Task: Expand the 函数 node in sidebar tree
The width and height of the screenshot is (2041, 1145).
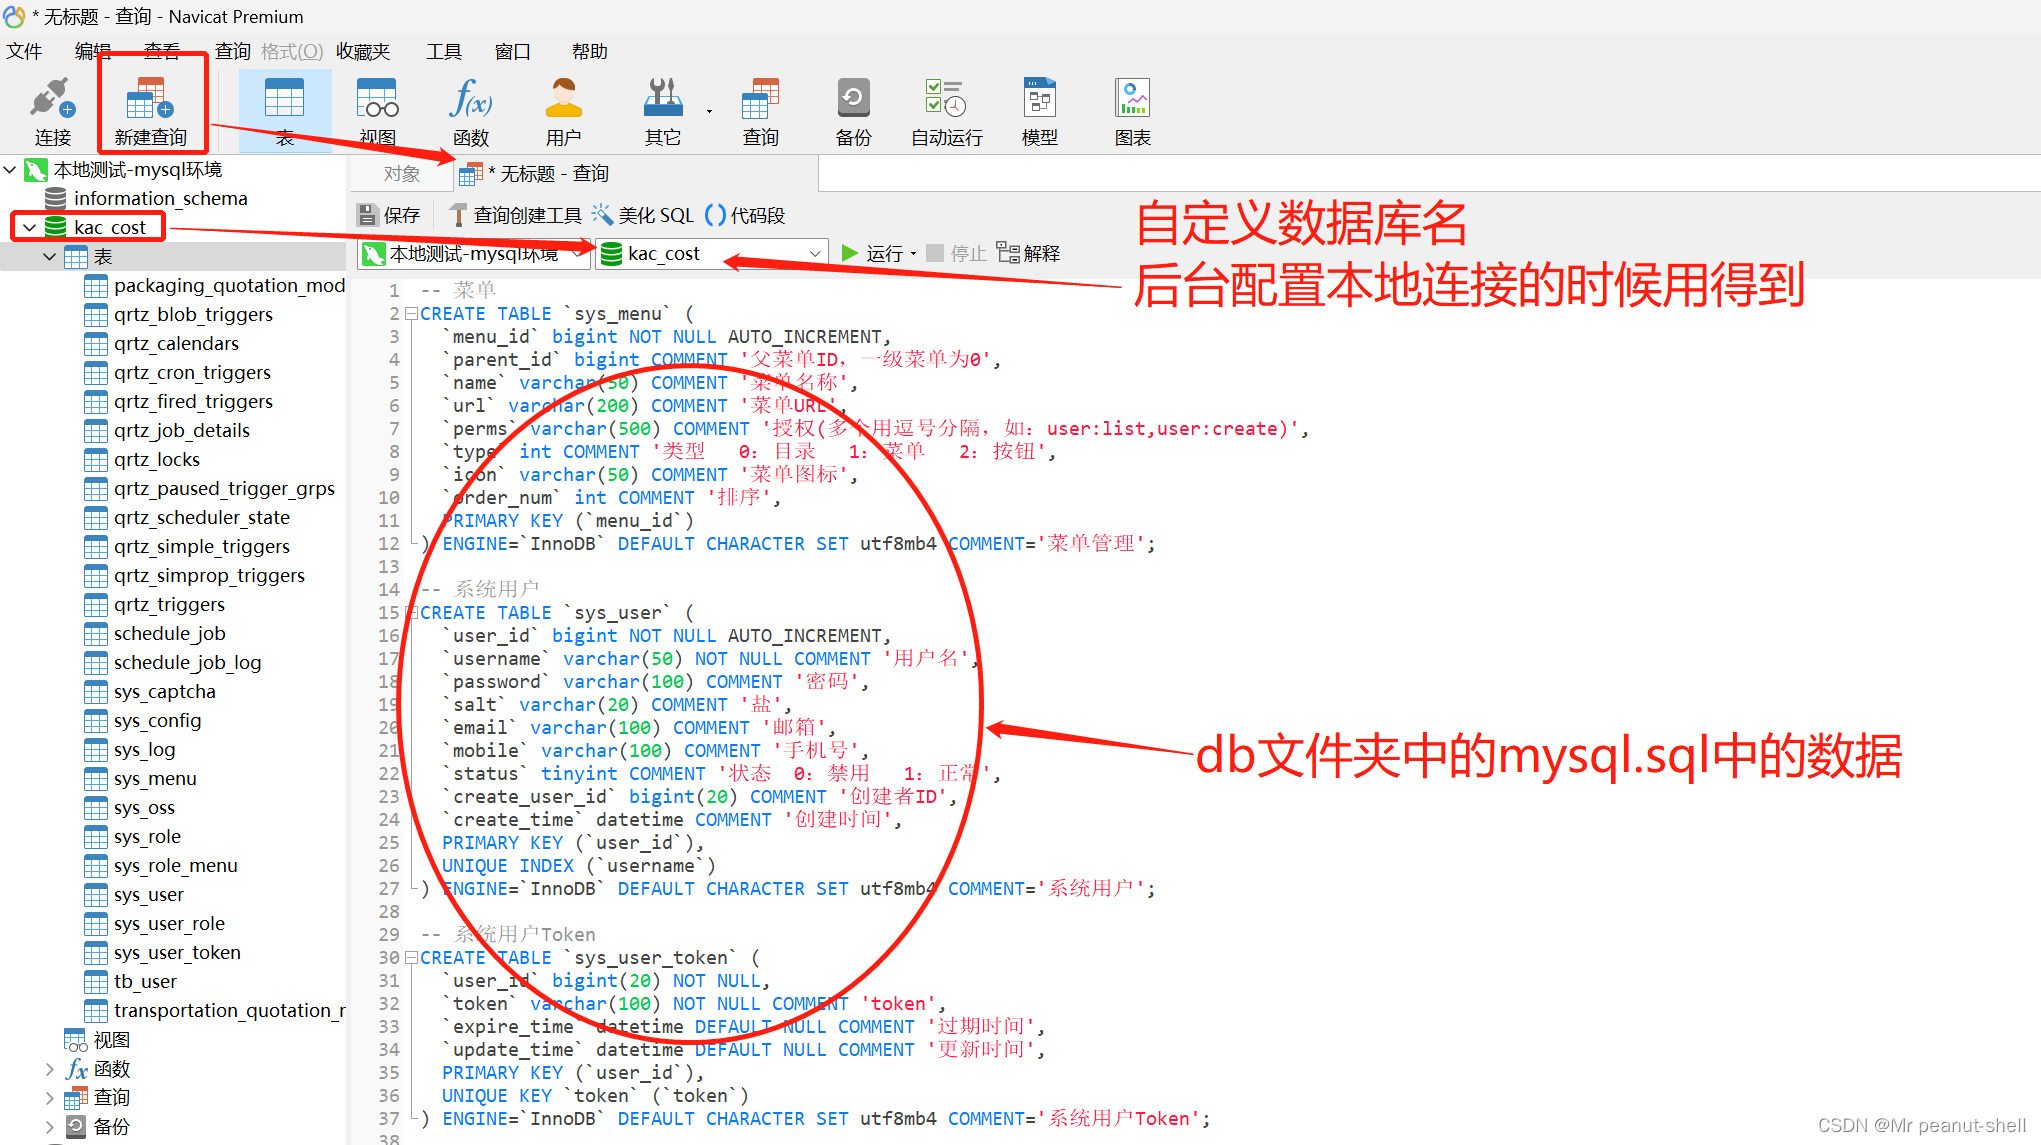Action: 49,1069
